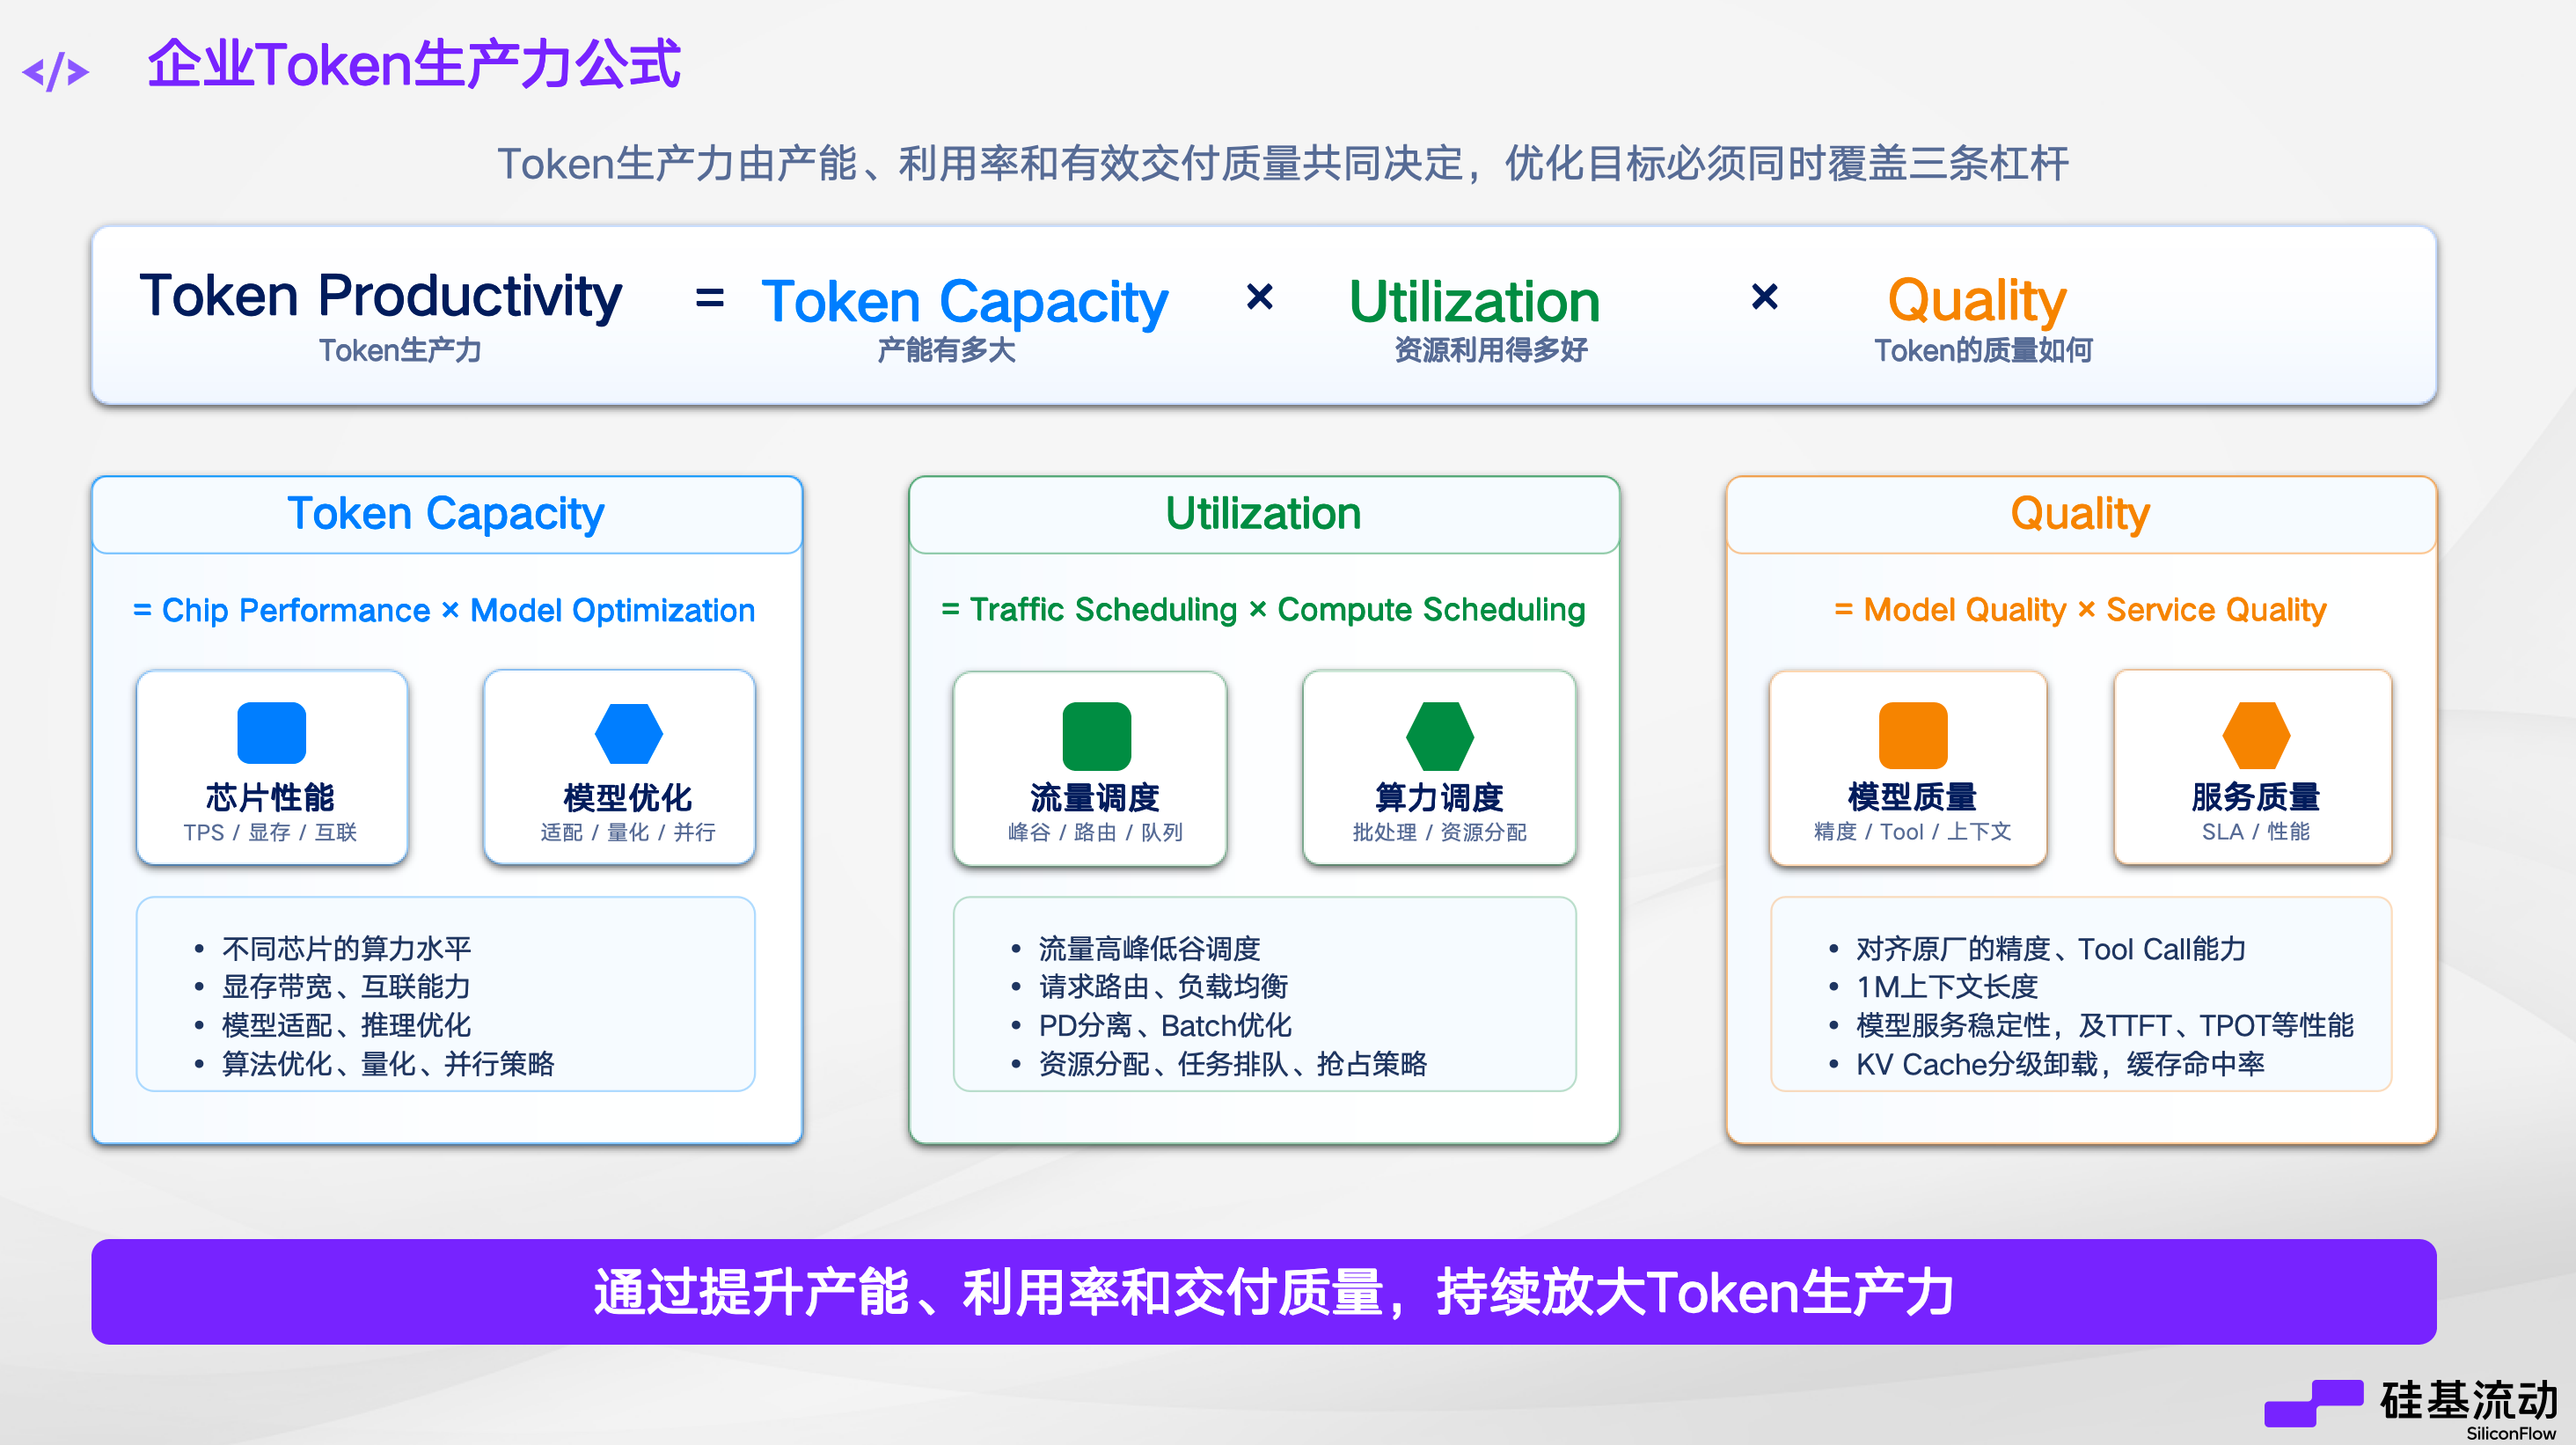Viewport: 2576px width, 1445px height.
Task: Click the 服务质量 label
Action: (x=2256, y=796)
